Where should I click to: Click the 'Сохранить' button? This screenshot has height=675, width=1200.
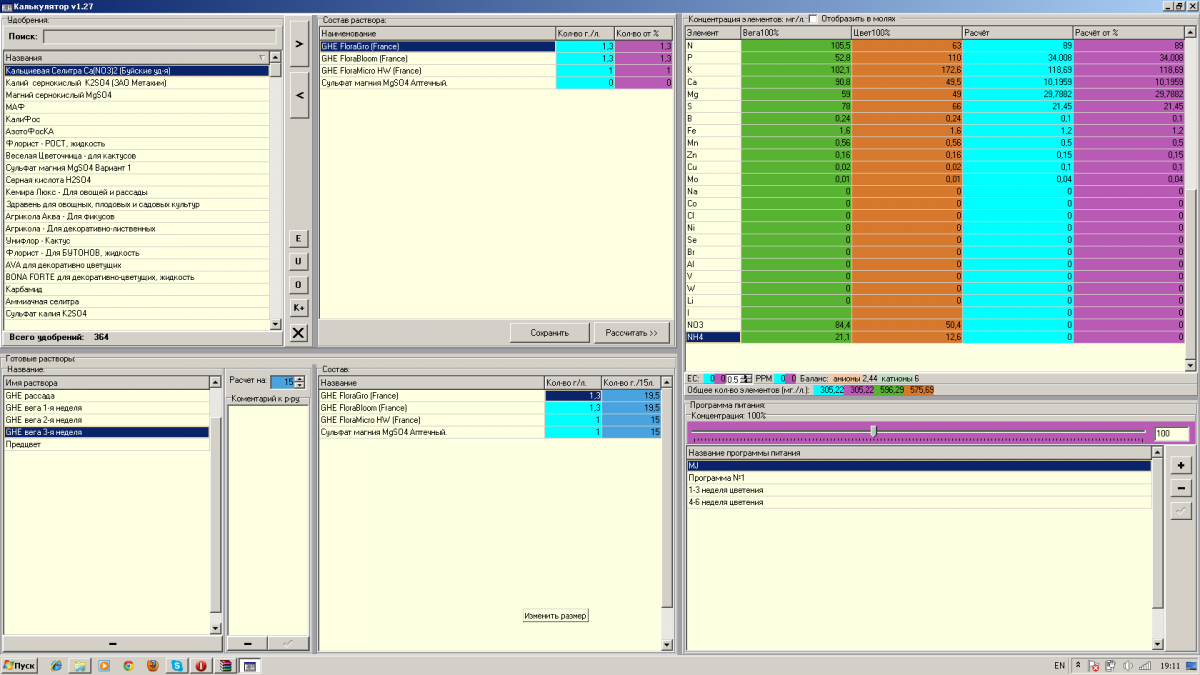tap(549, 333)
